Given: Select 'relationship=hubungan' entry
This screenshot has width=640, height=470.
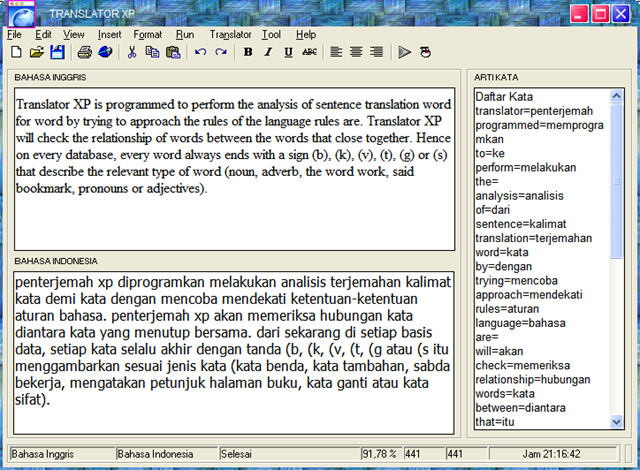Looking at the screenshot, I should click(x=533, y=379).
